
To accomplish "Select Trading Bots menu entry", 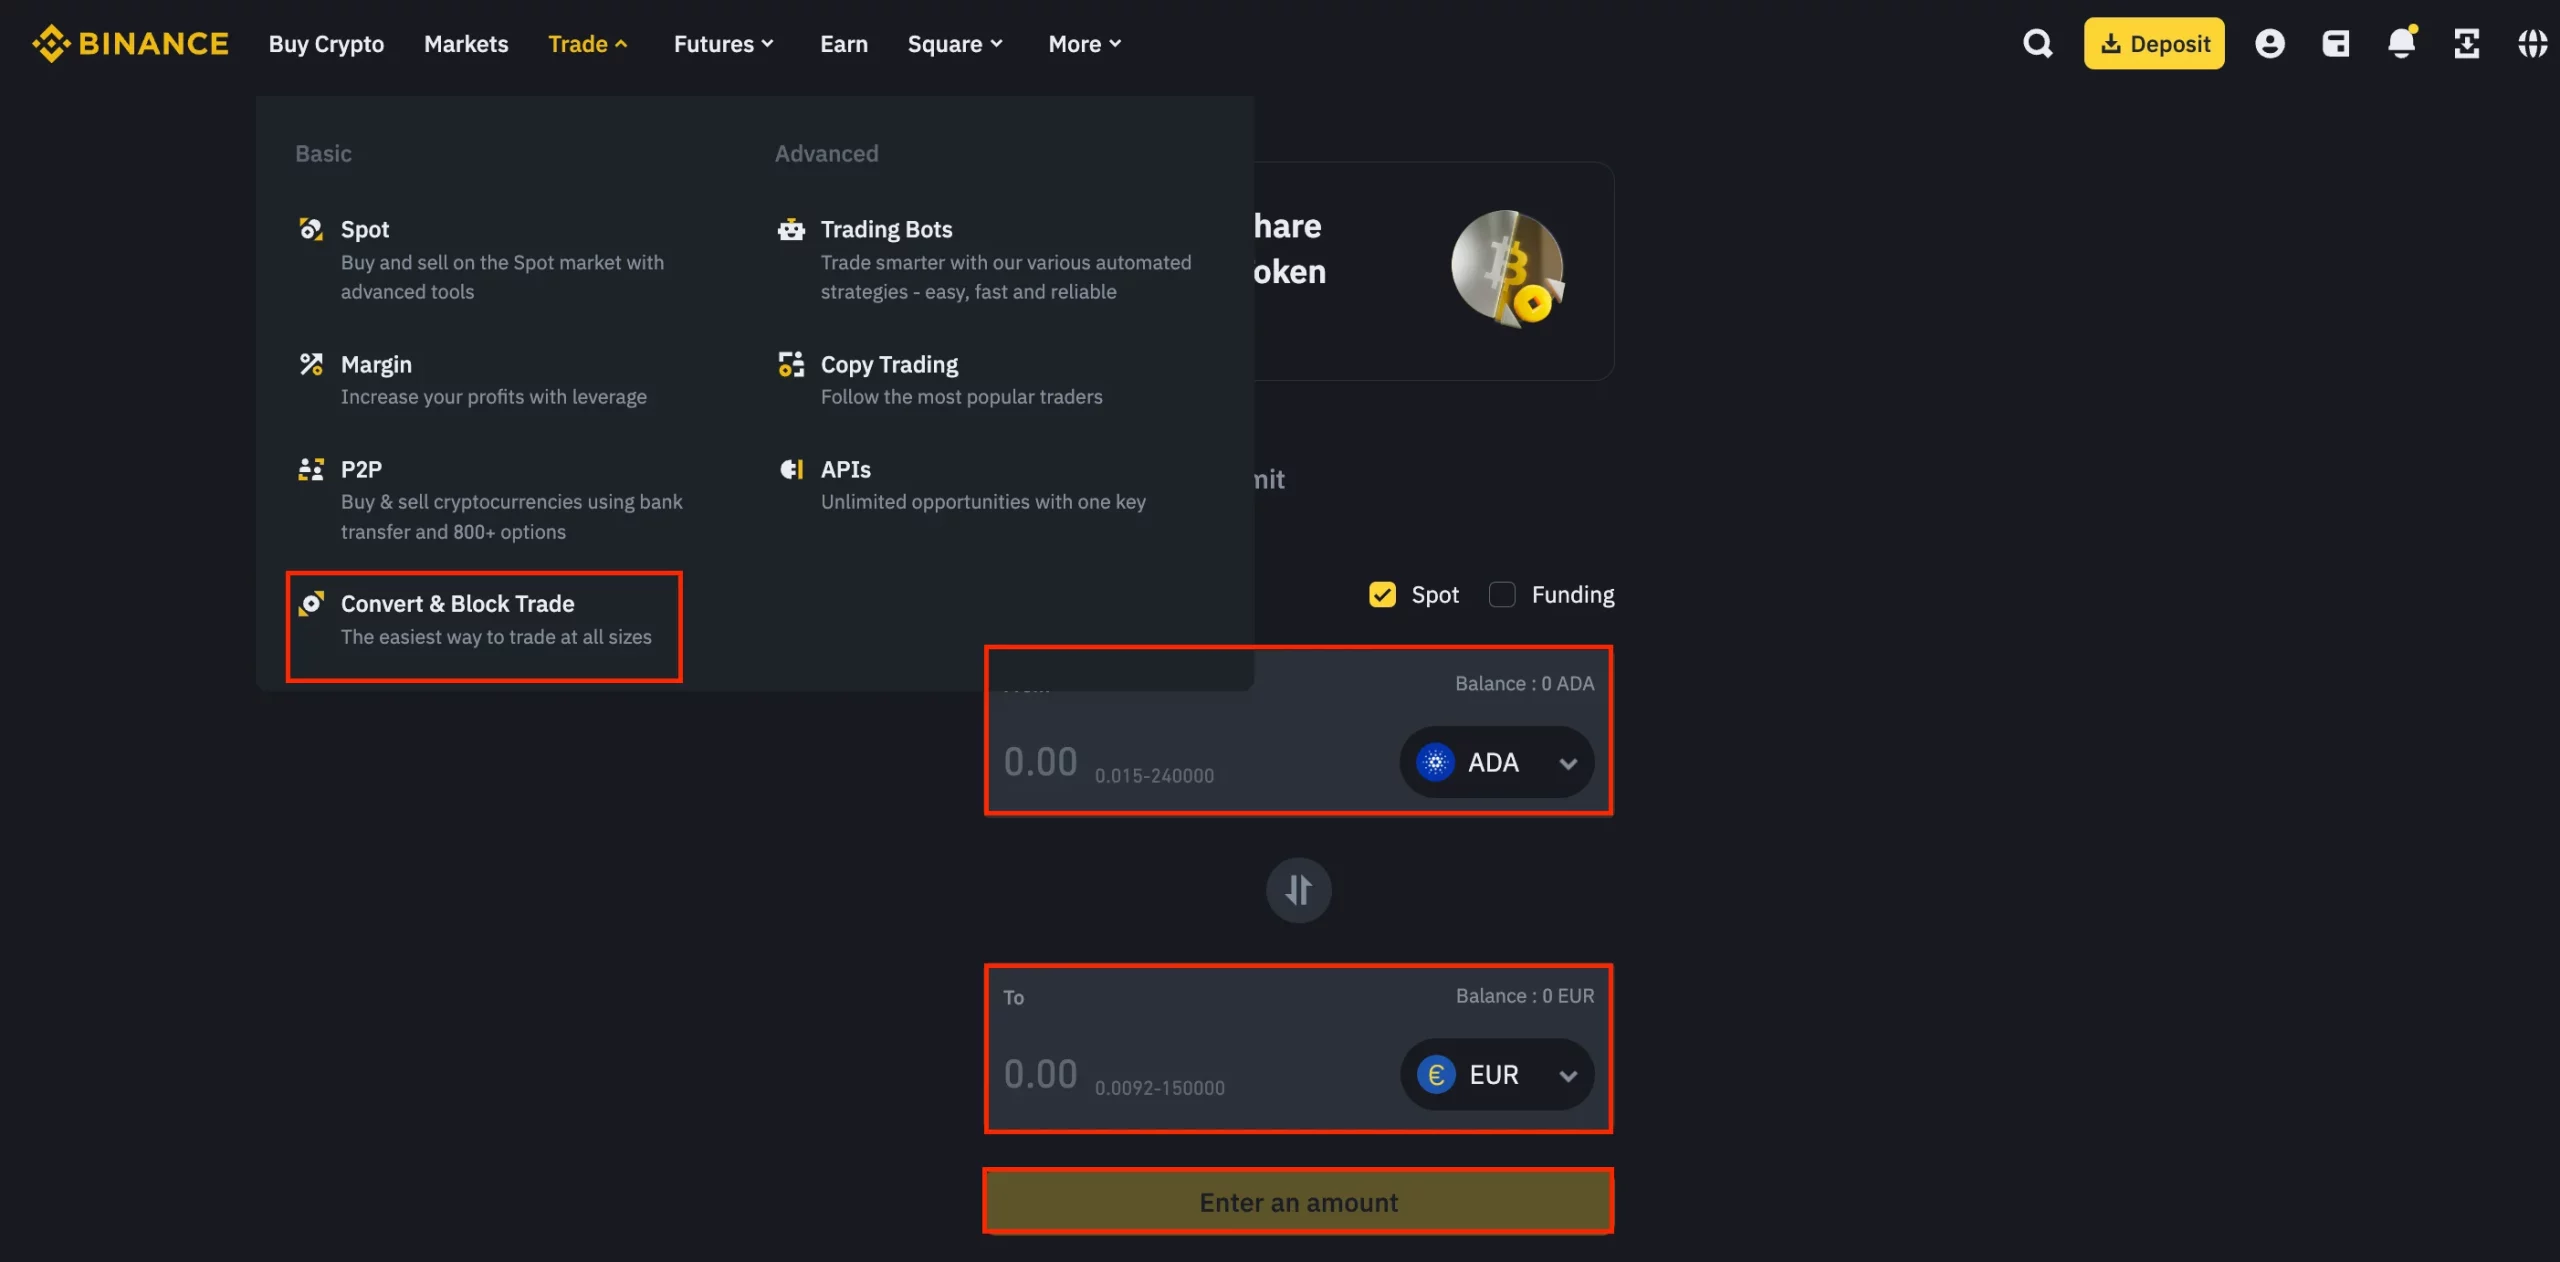I will point(986,259).
